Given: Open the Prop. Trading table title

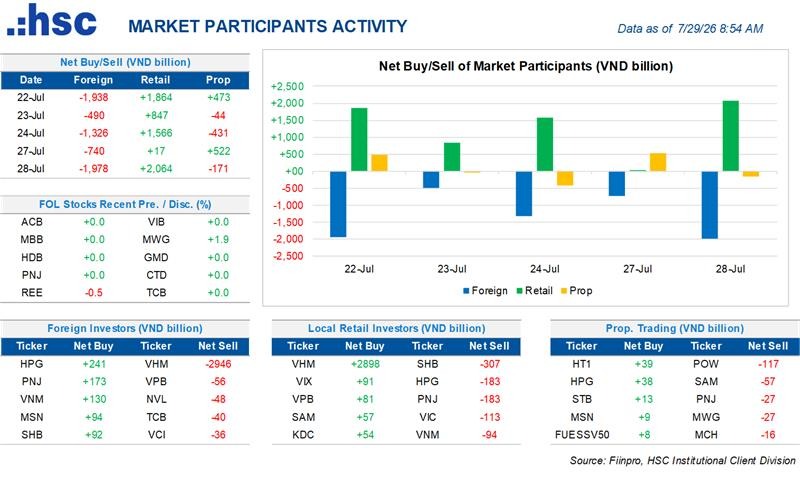Looking at the screenshot, I should pyautogui.click(x=674, y=329).
